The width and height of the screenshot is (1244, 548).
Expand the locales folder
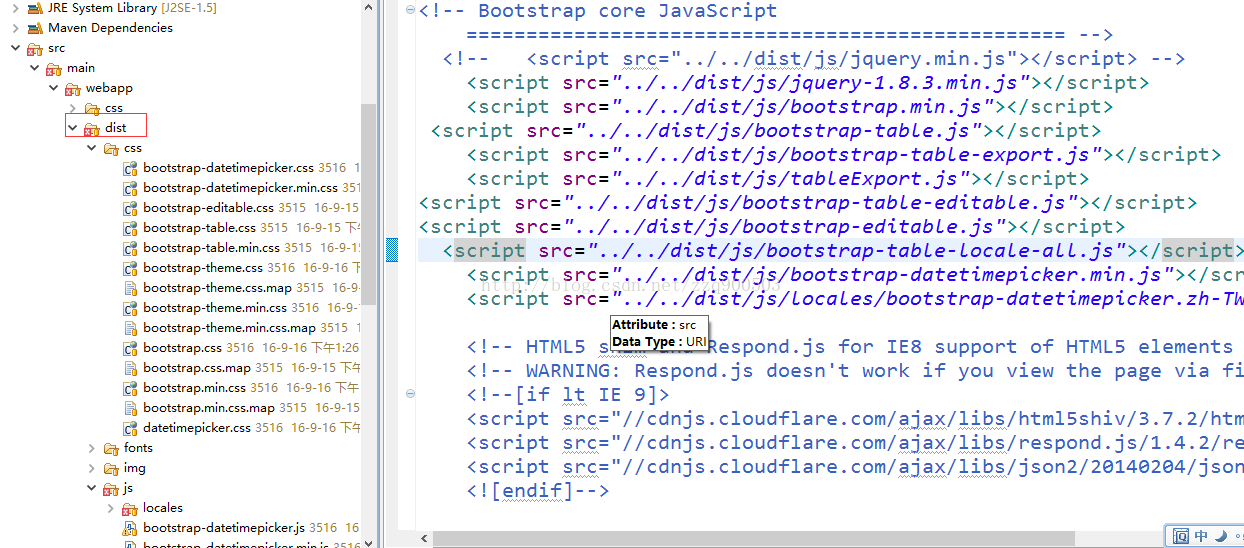(x=111, y=508)
